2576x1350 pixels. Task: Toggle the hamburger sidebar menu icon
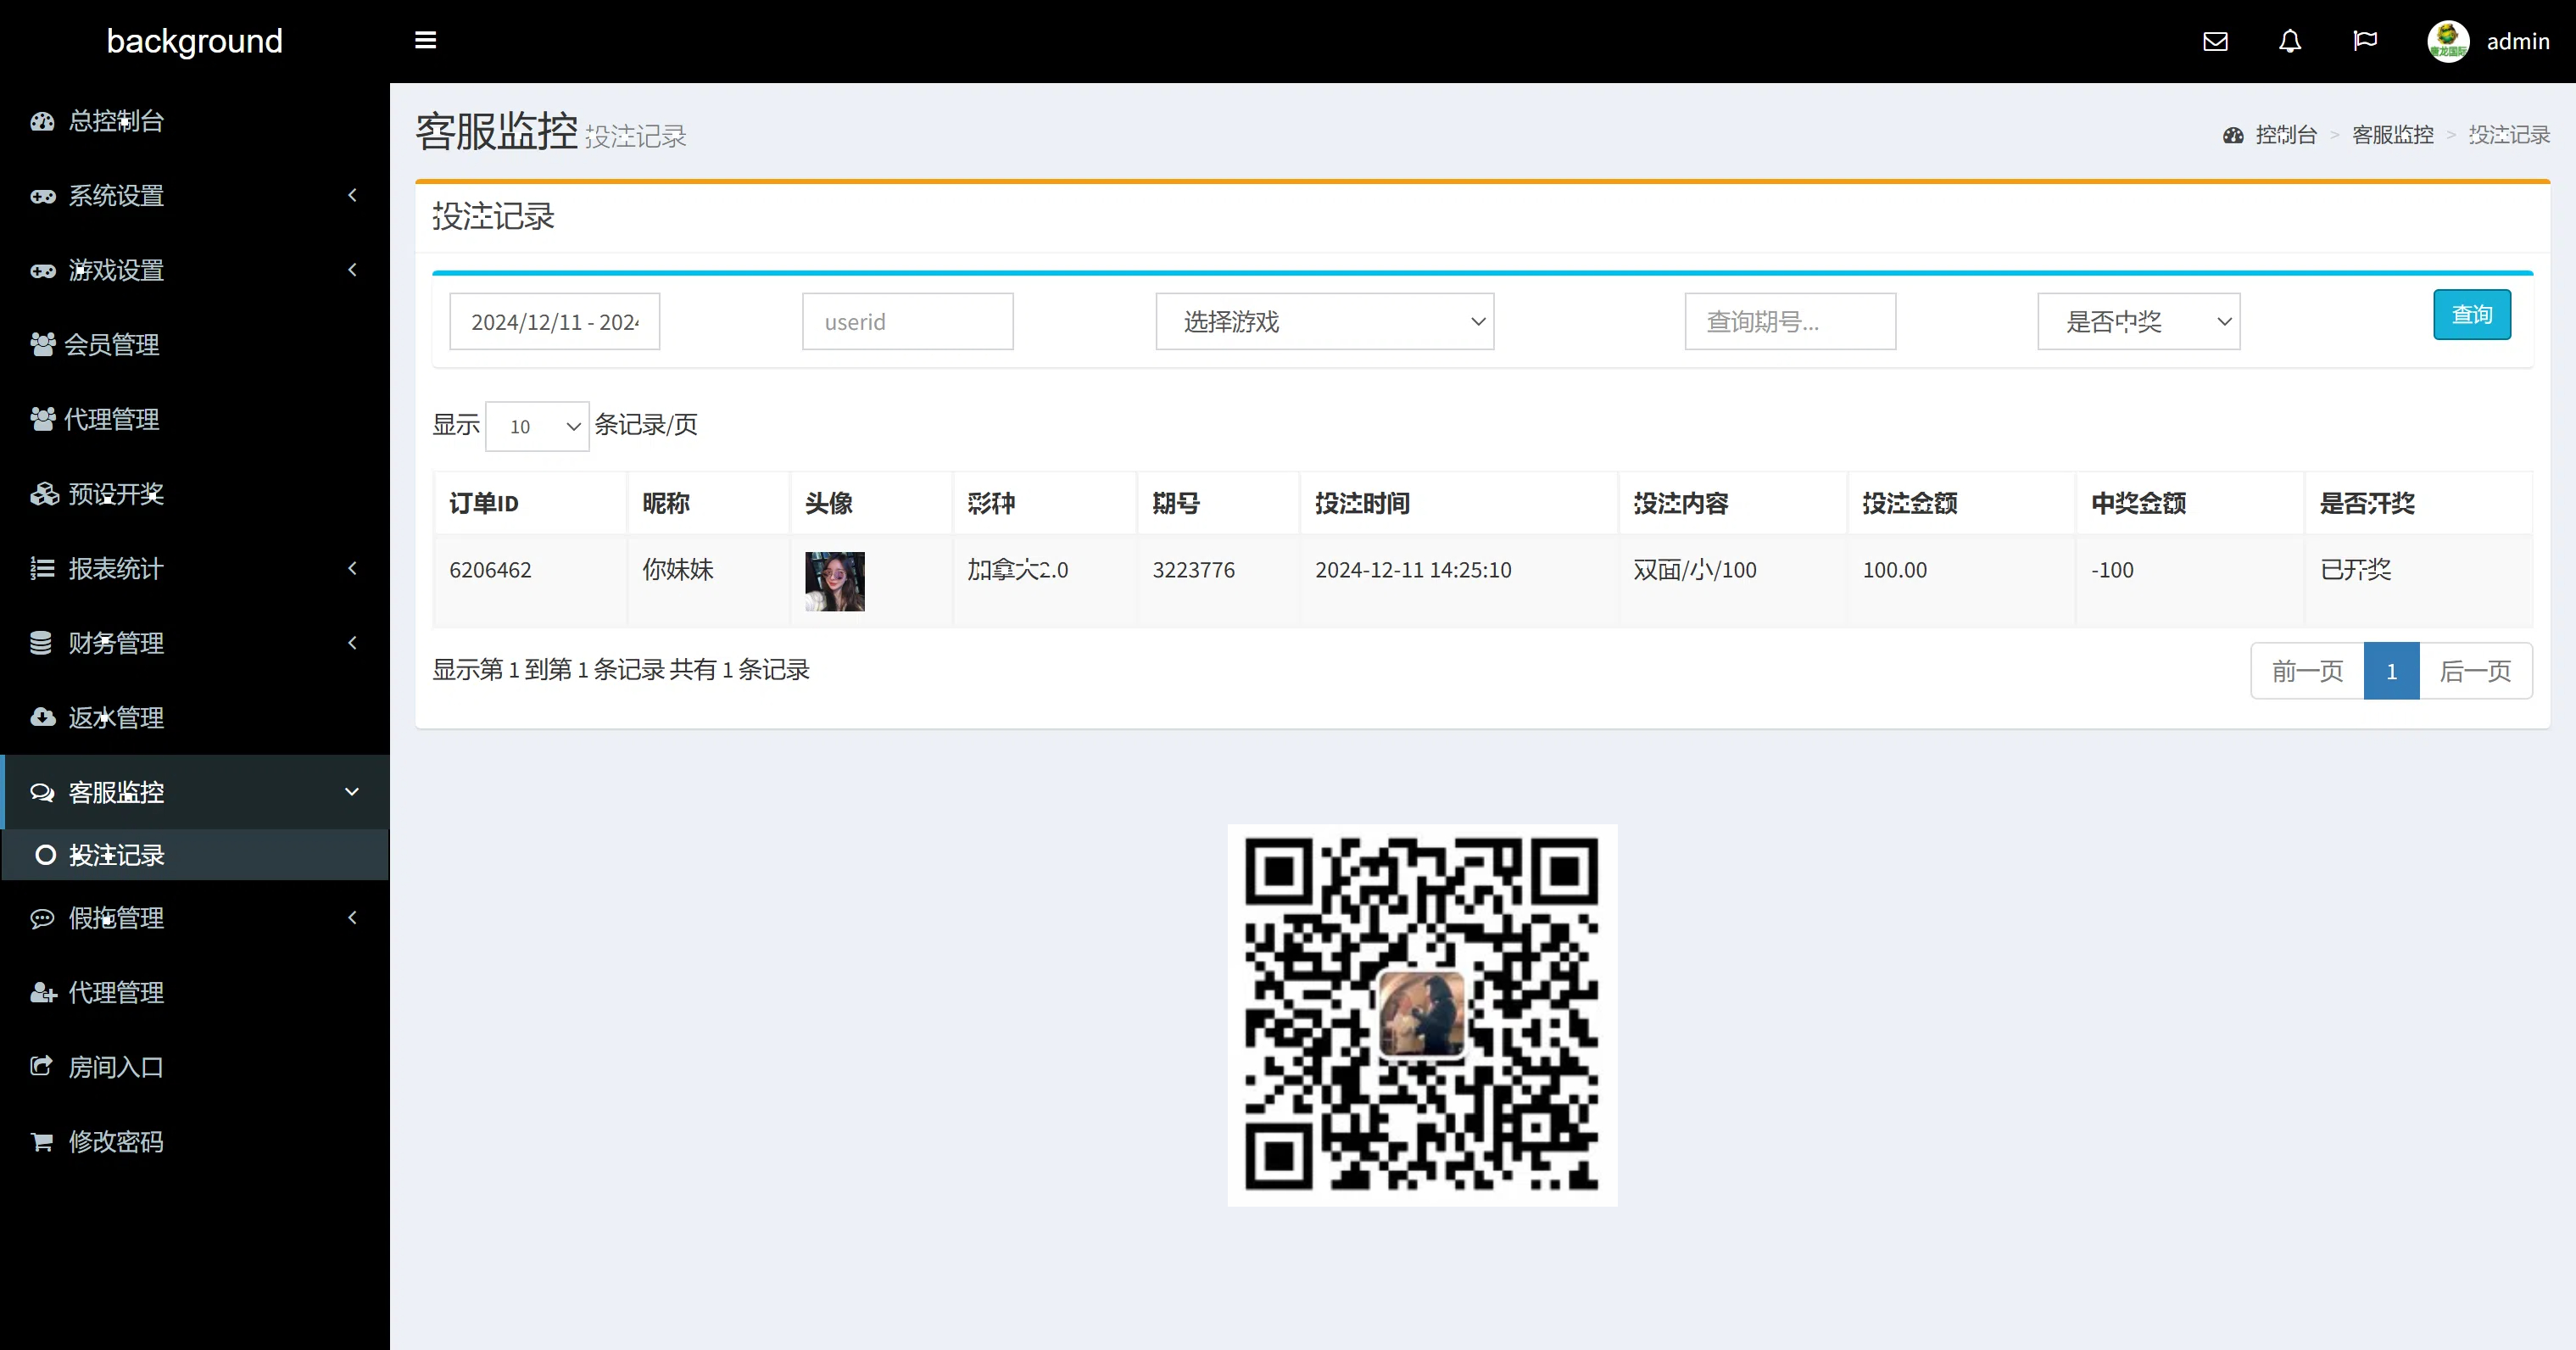pyautogui.click(x=425, y=40)
